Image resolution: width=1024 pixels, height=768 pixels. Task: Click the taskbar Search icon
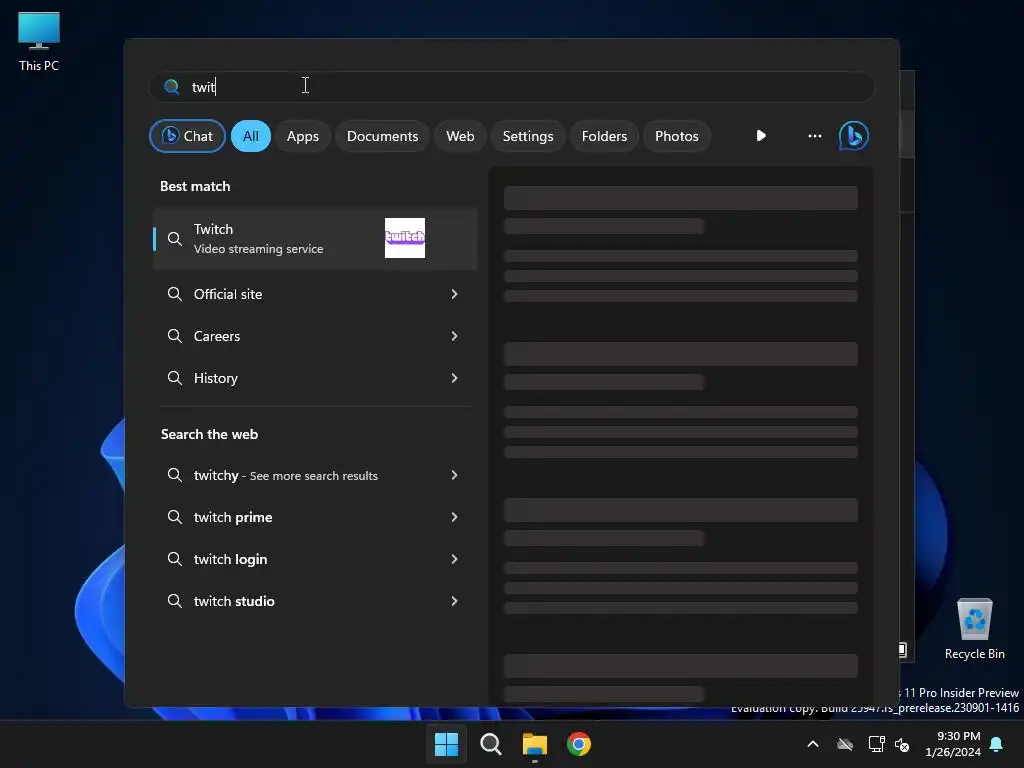click(490, 744)
